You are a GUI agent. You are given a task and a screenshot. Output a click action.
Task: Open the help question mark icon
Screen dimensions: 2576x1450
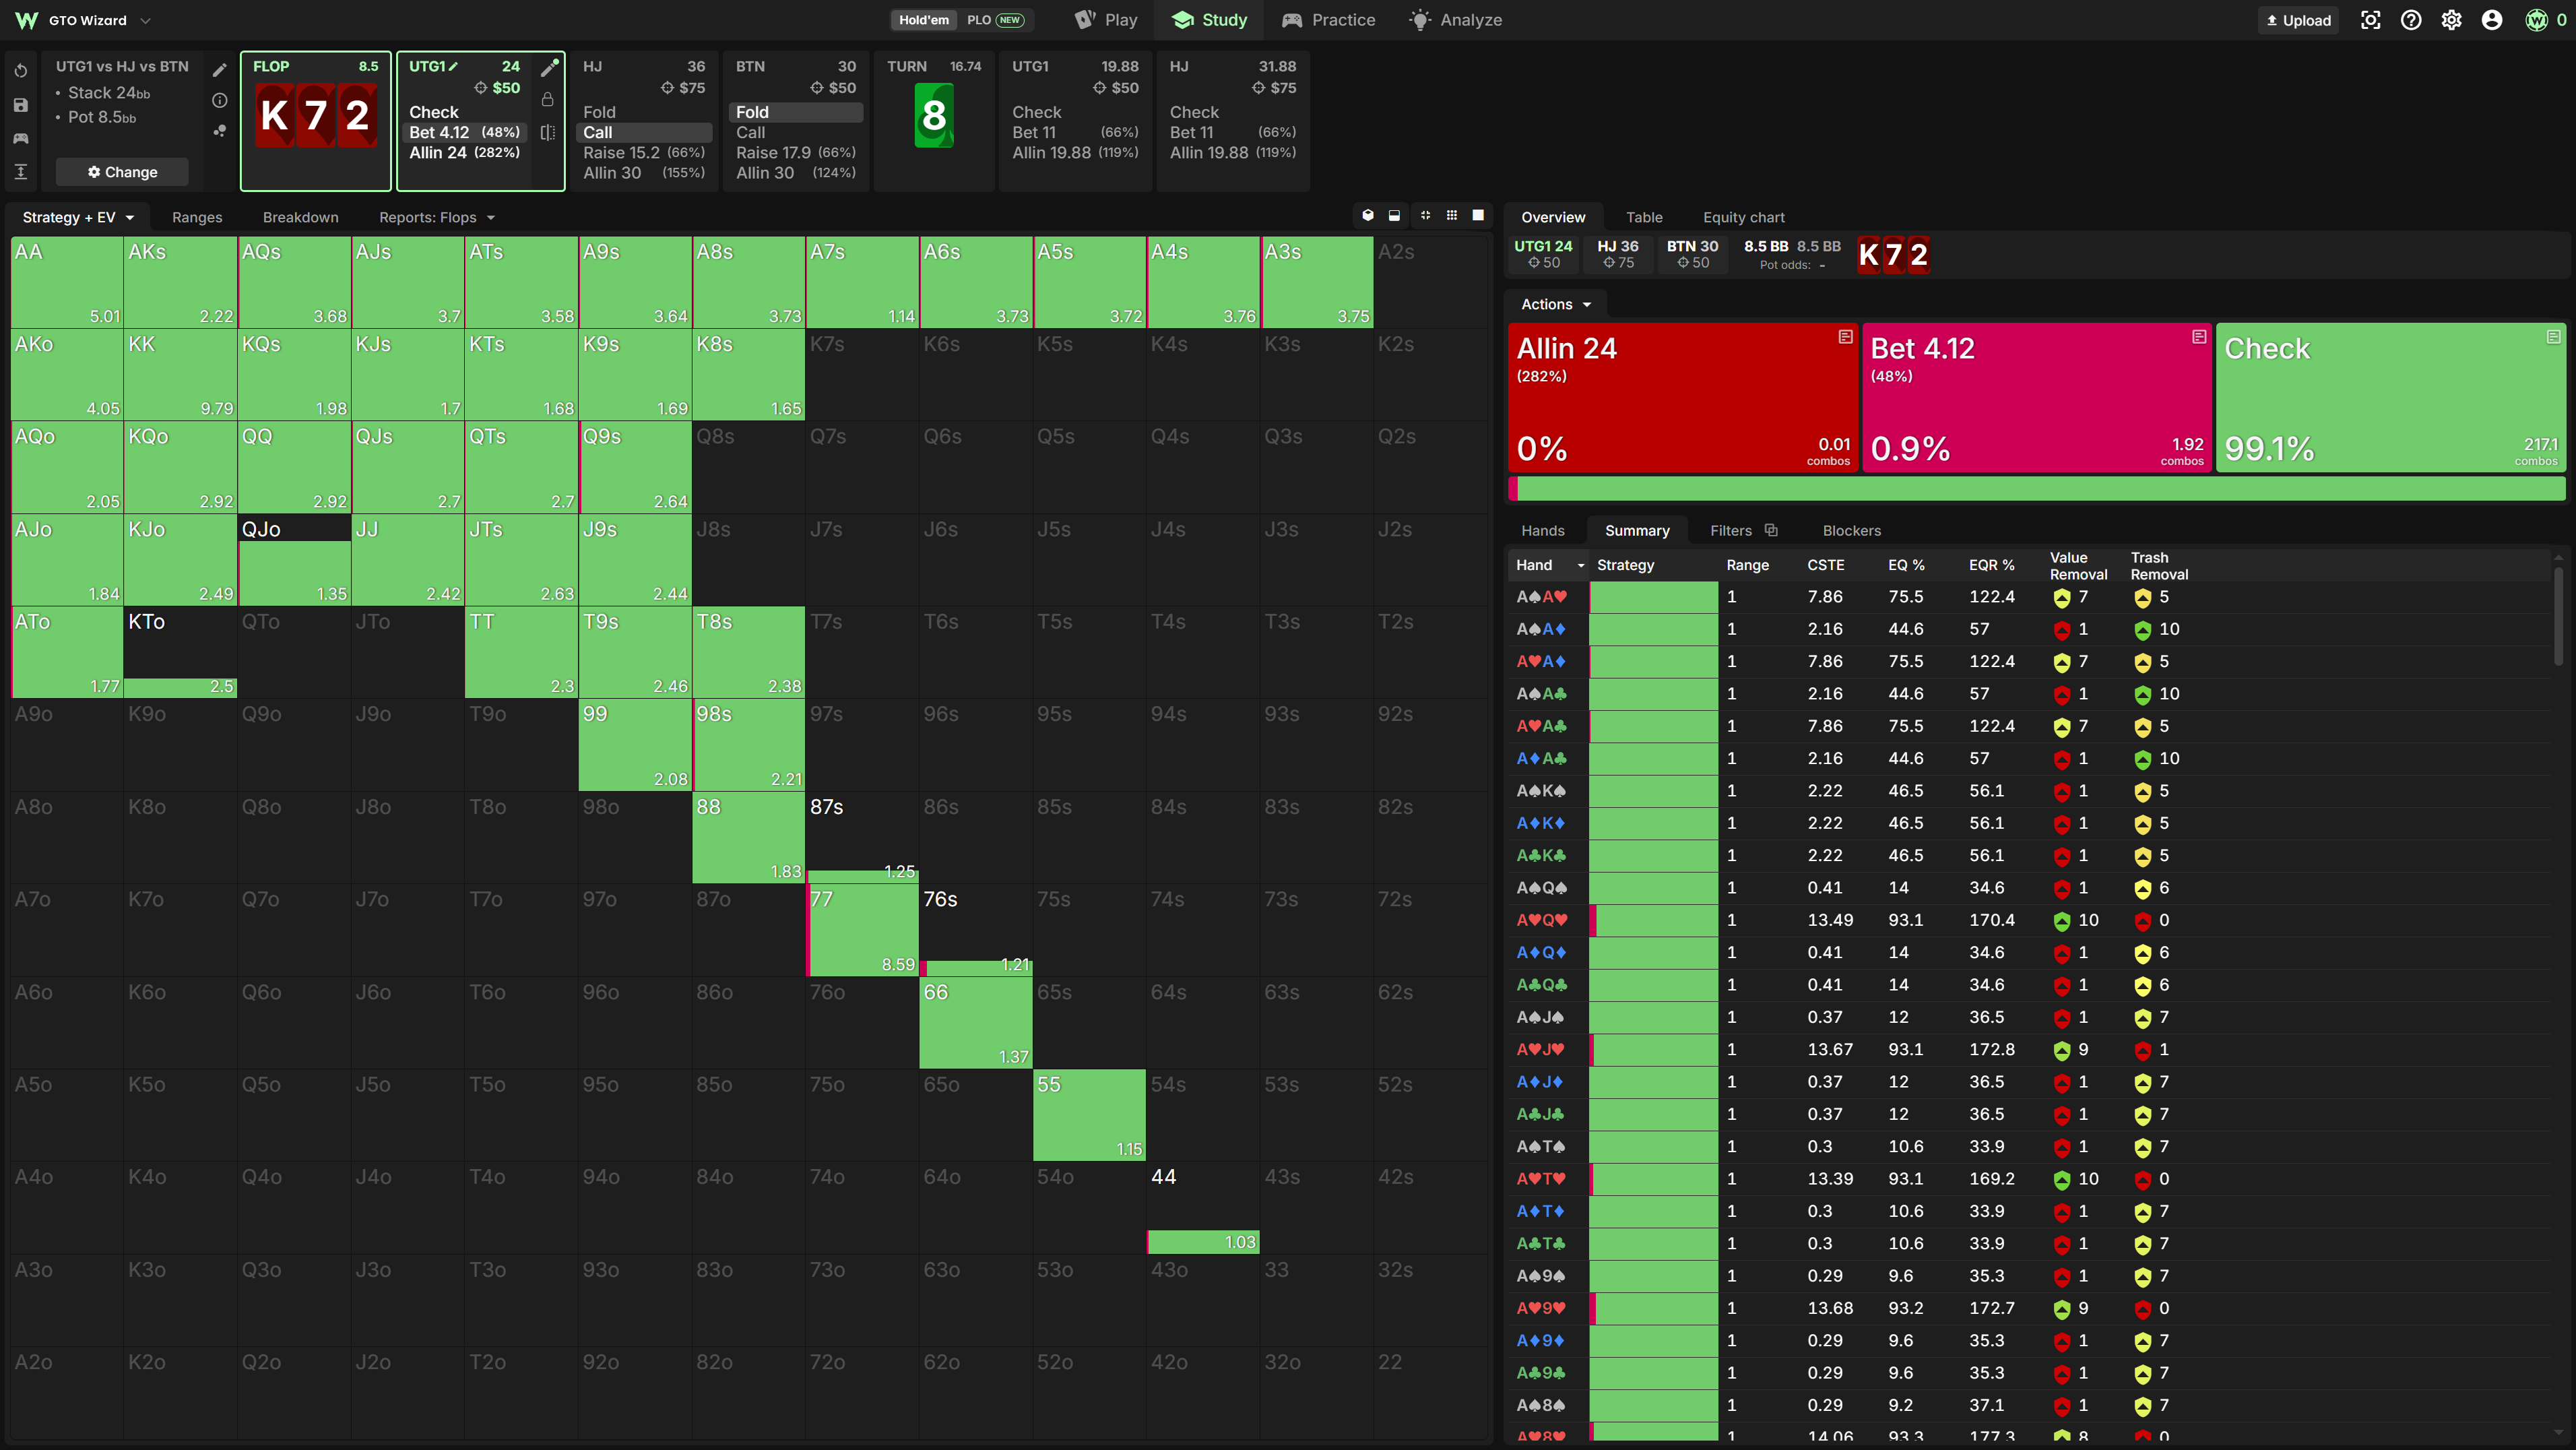click(x=2411, y=20)
